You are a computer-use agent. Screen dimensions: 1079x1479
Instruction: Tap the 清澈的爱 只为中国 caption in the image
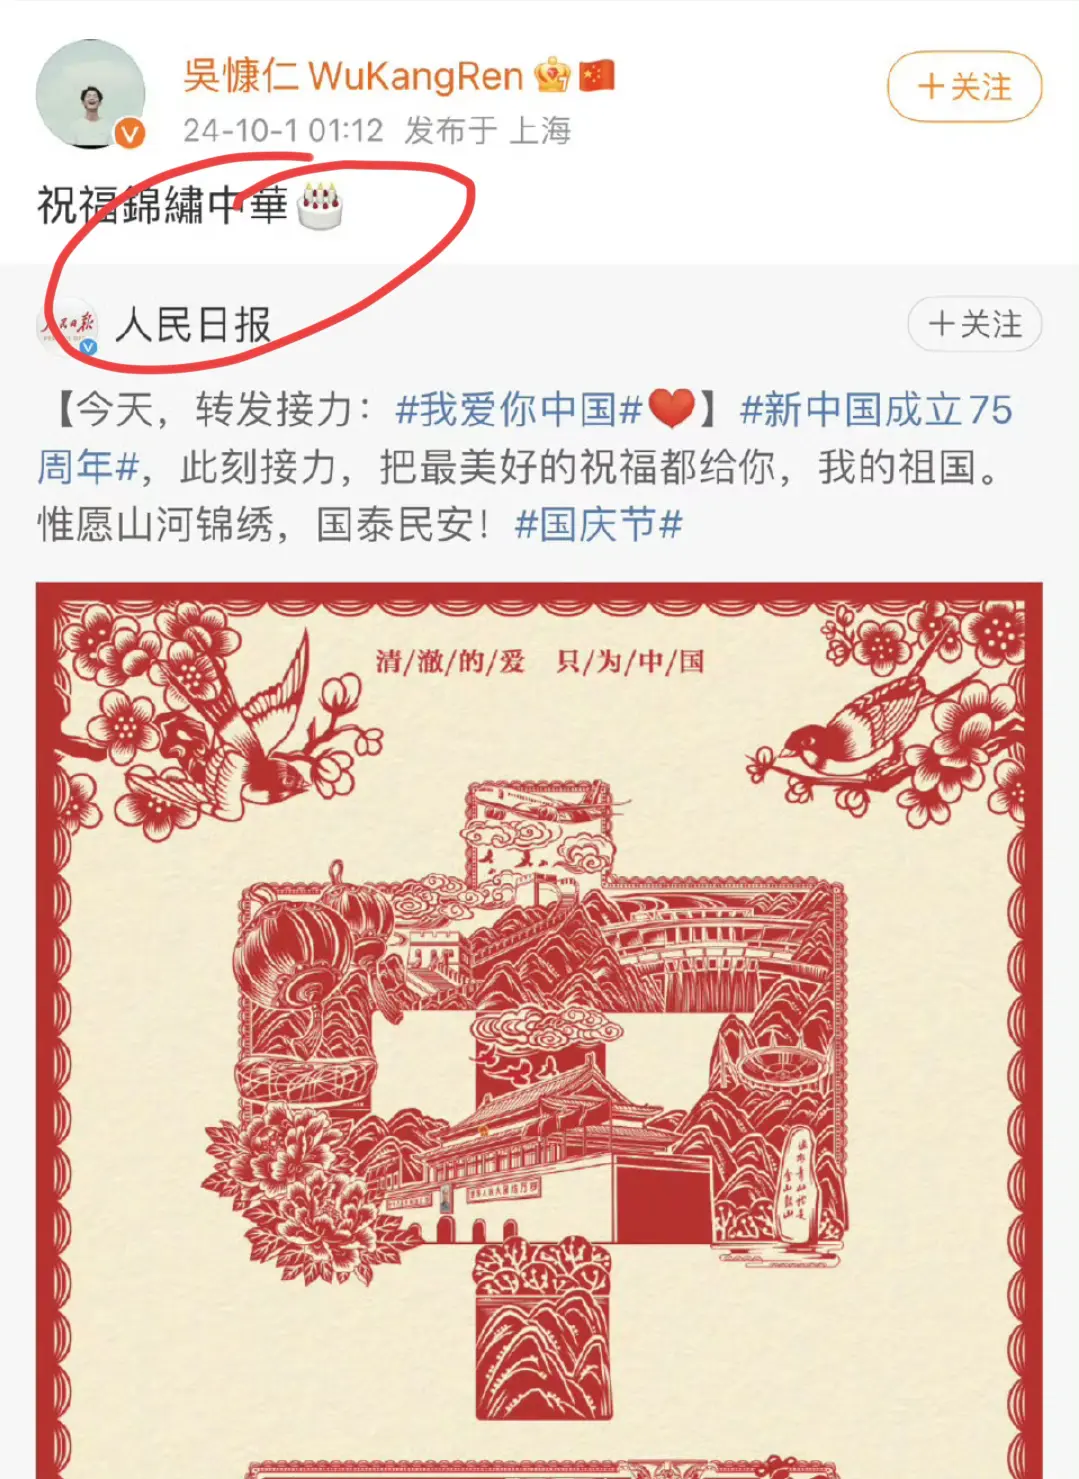540,661
